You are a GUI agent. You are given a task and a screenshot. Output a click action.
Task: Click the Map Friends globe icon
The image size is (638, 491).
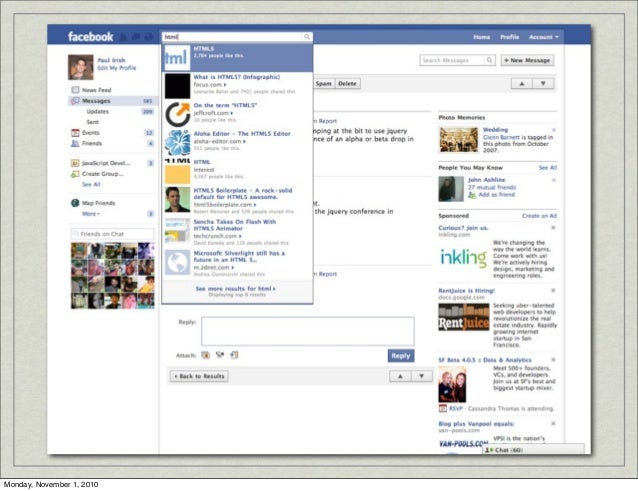pyautogui.click(x=75, y=203)
